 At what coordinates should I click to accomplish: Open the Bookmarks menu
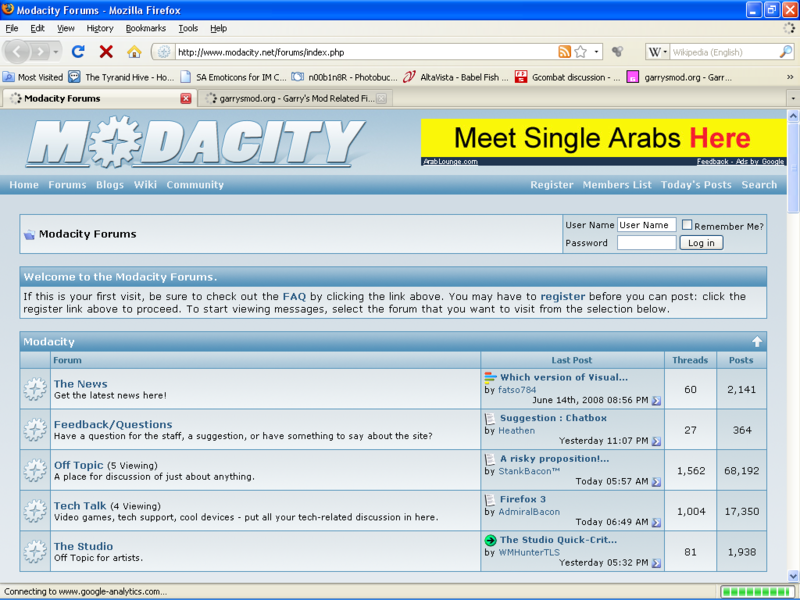pos(146,29)
